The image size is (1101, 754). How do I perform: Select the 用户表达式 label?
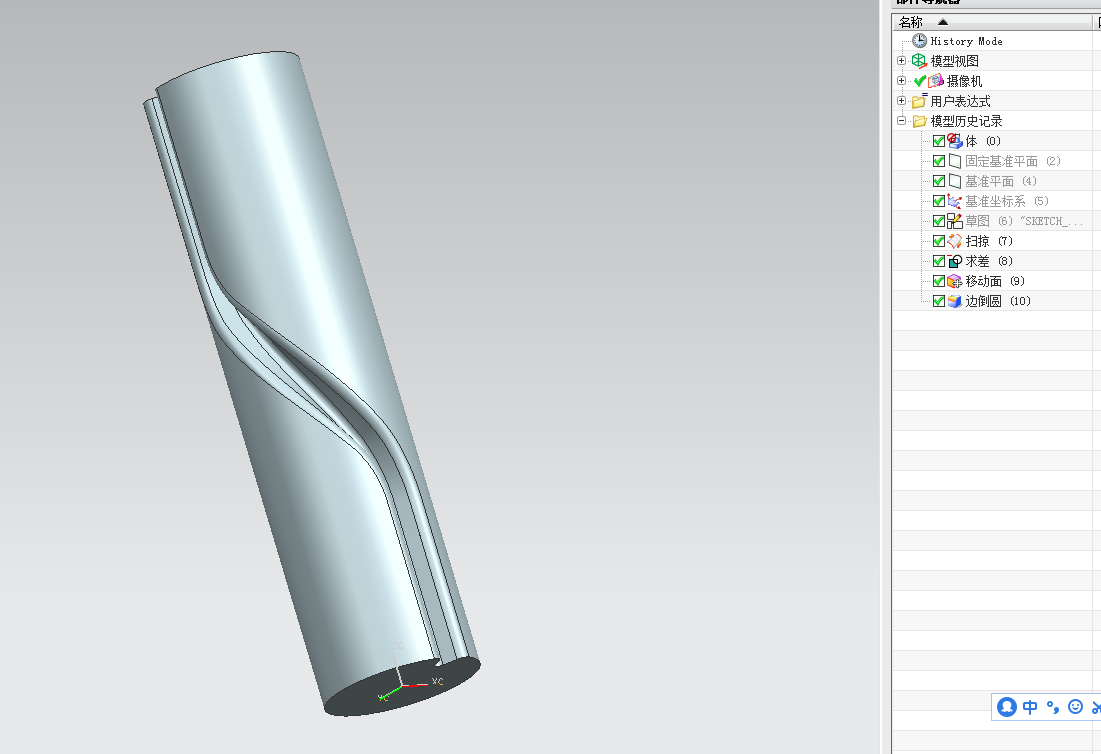pos(961,101)
